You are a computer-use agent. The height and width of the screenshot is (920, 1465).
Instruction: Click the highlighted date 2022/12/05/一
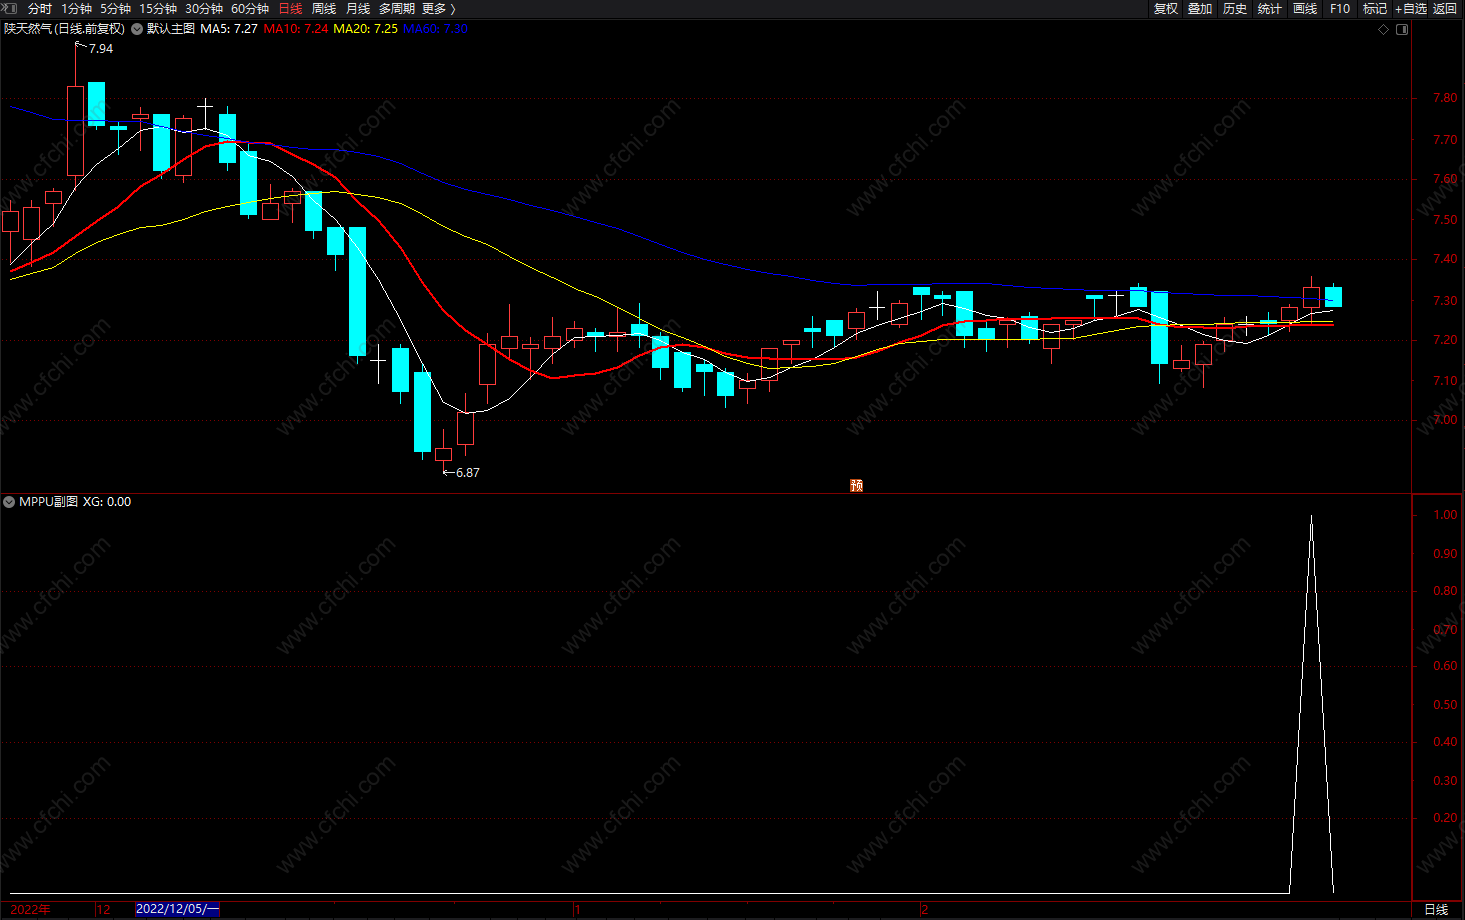(x=177, y=909)
